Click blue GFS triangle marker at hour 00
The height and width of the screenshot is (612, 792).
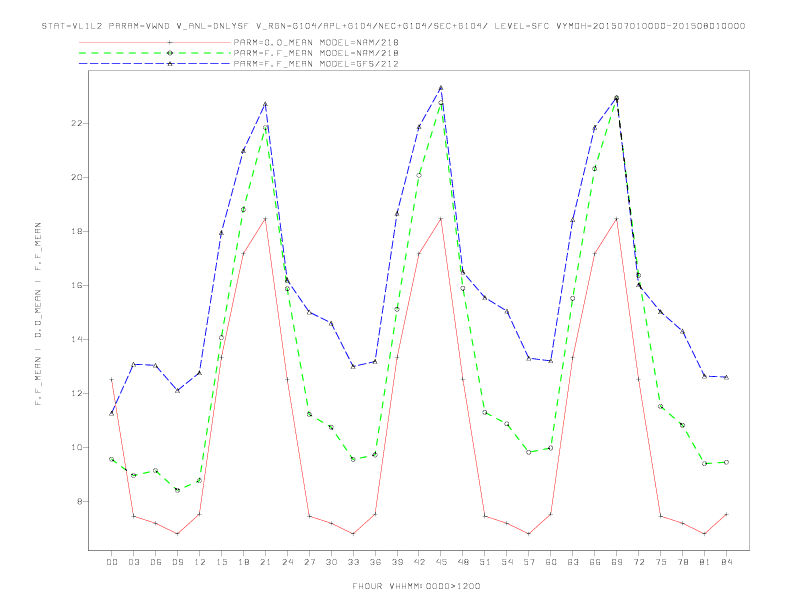click(112, 414)
